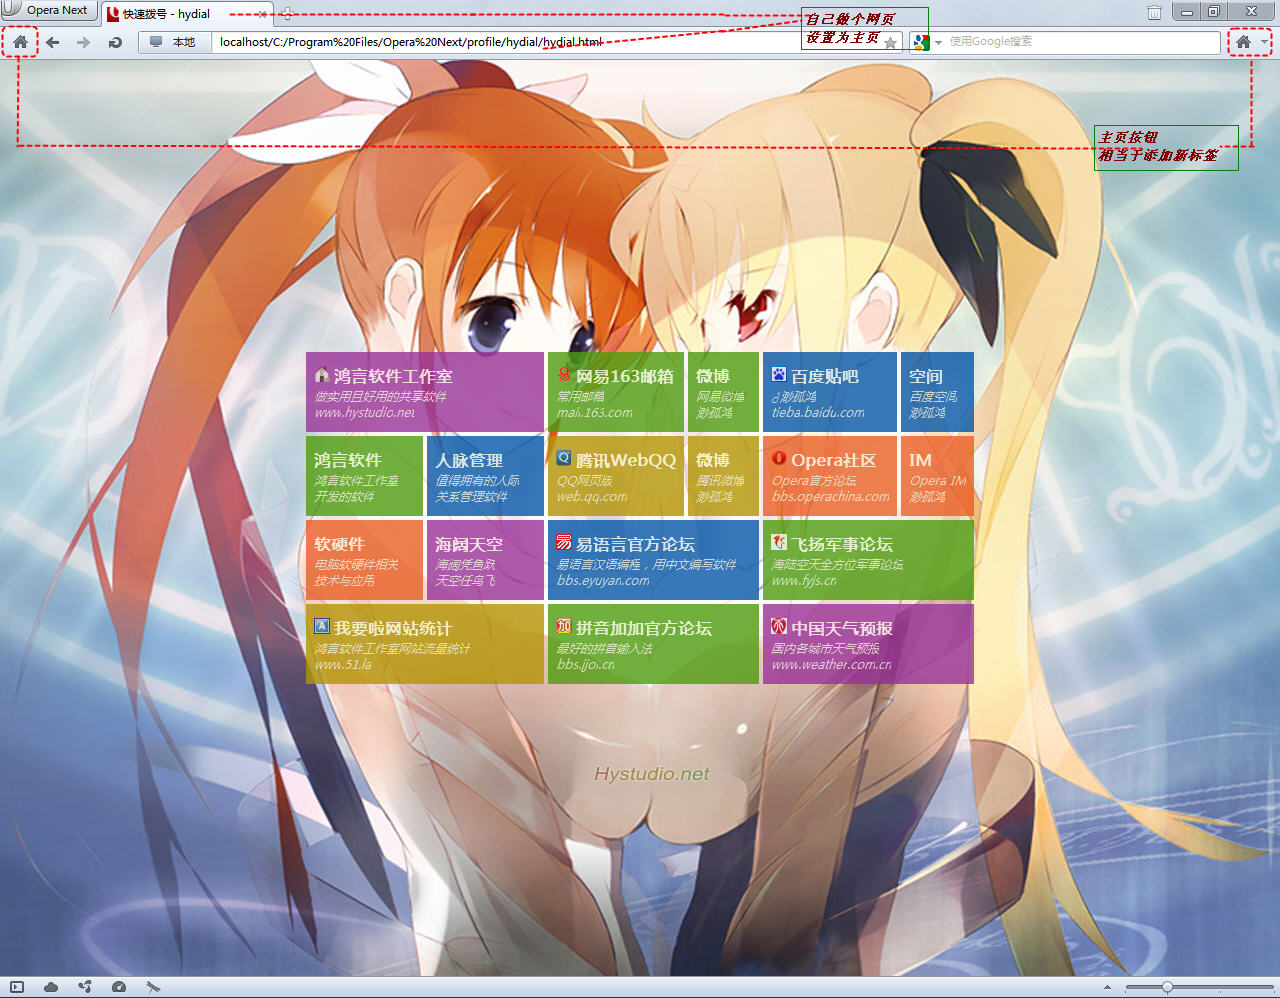Viewport: 1280px width, 998px height.
Task: Expand the arrow left of zoom slider
Action: [1107, 987]
